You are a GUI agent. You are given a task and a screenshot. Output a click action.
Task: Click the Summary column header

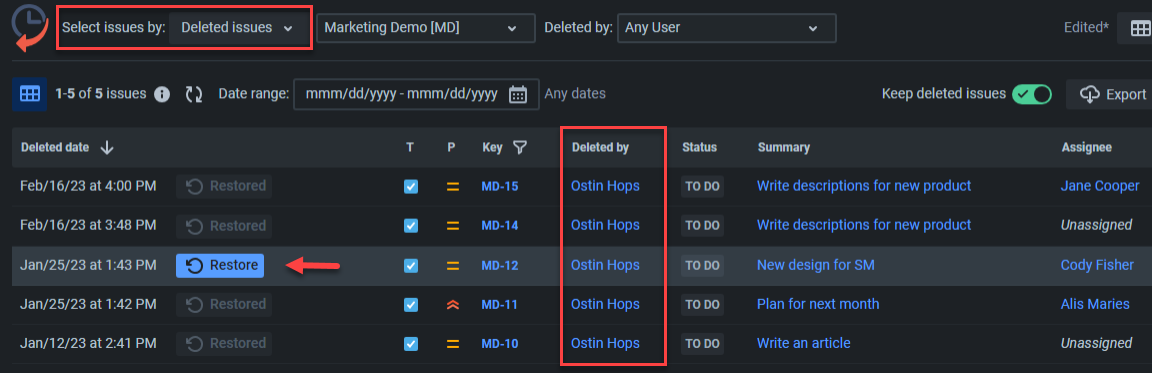click(x=783, y=148)
